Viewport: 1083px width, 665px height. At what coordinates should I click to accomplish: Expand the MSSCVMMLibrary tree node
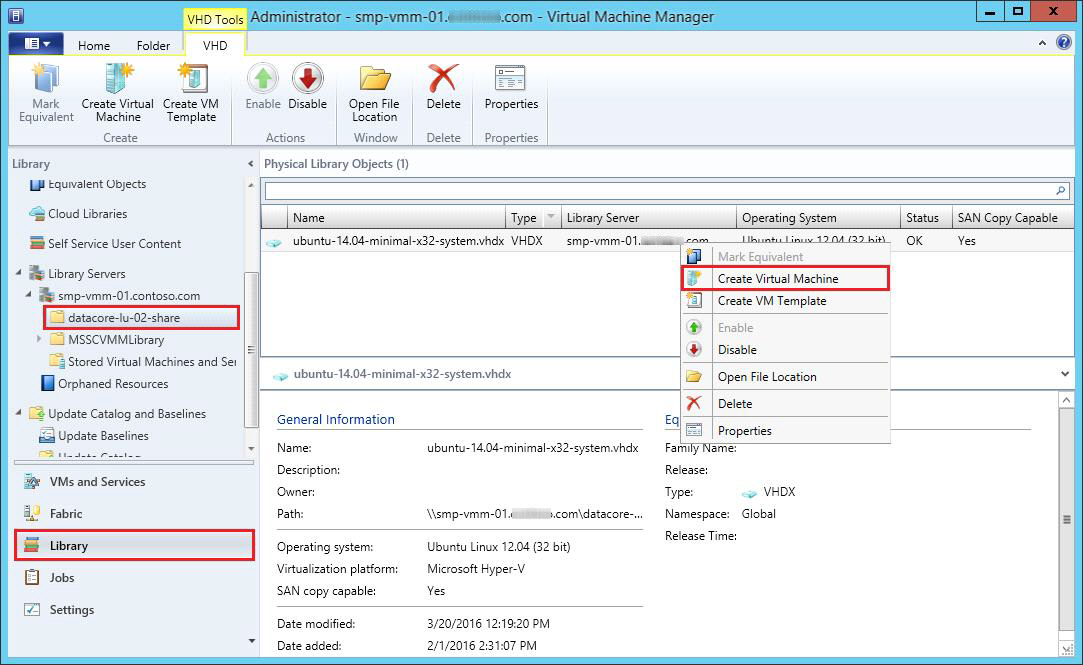(x=39, y=340)
